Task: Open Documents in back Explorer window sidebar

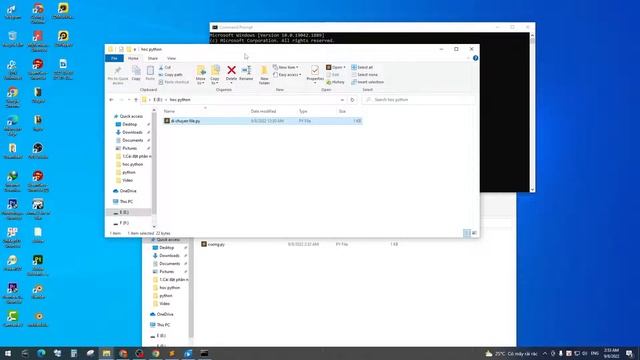Action: [166, 264]
